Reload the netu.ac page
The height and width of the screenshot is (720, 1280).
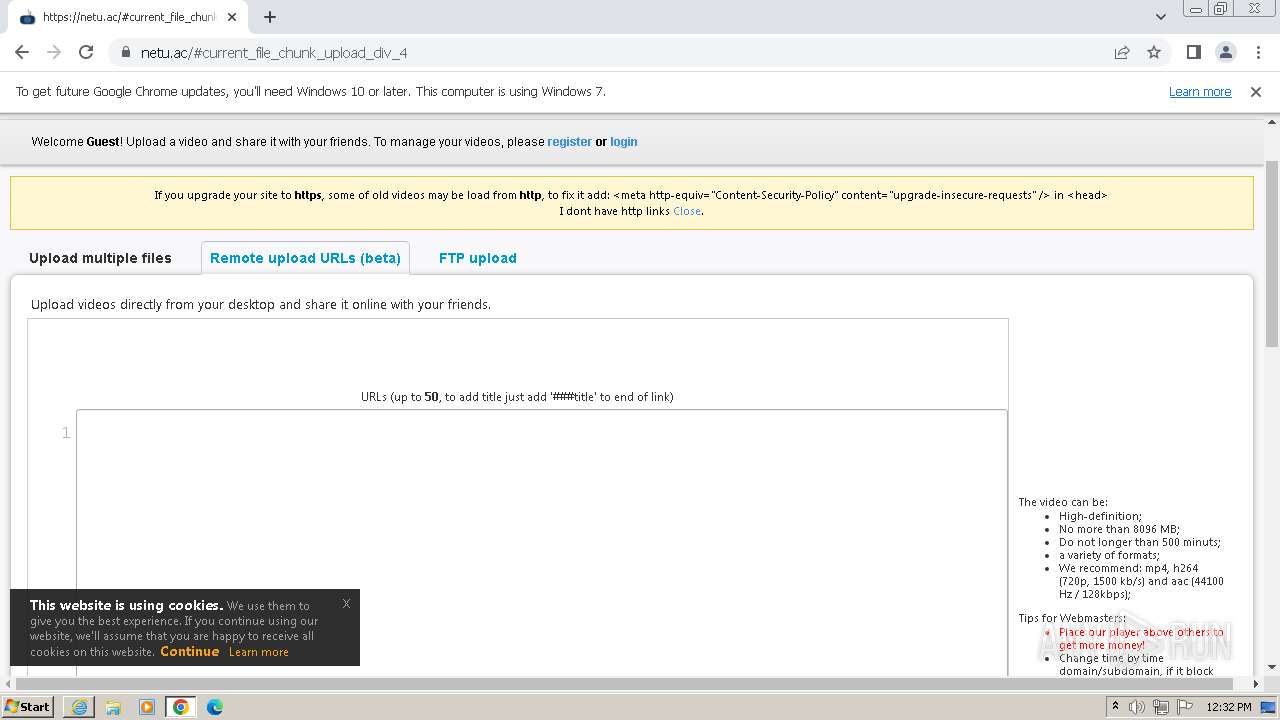[x=86, y=52]
